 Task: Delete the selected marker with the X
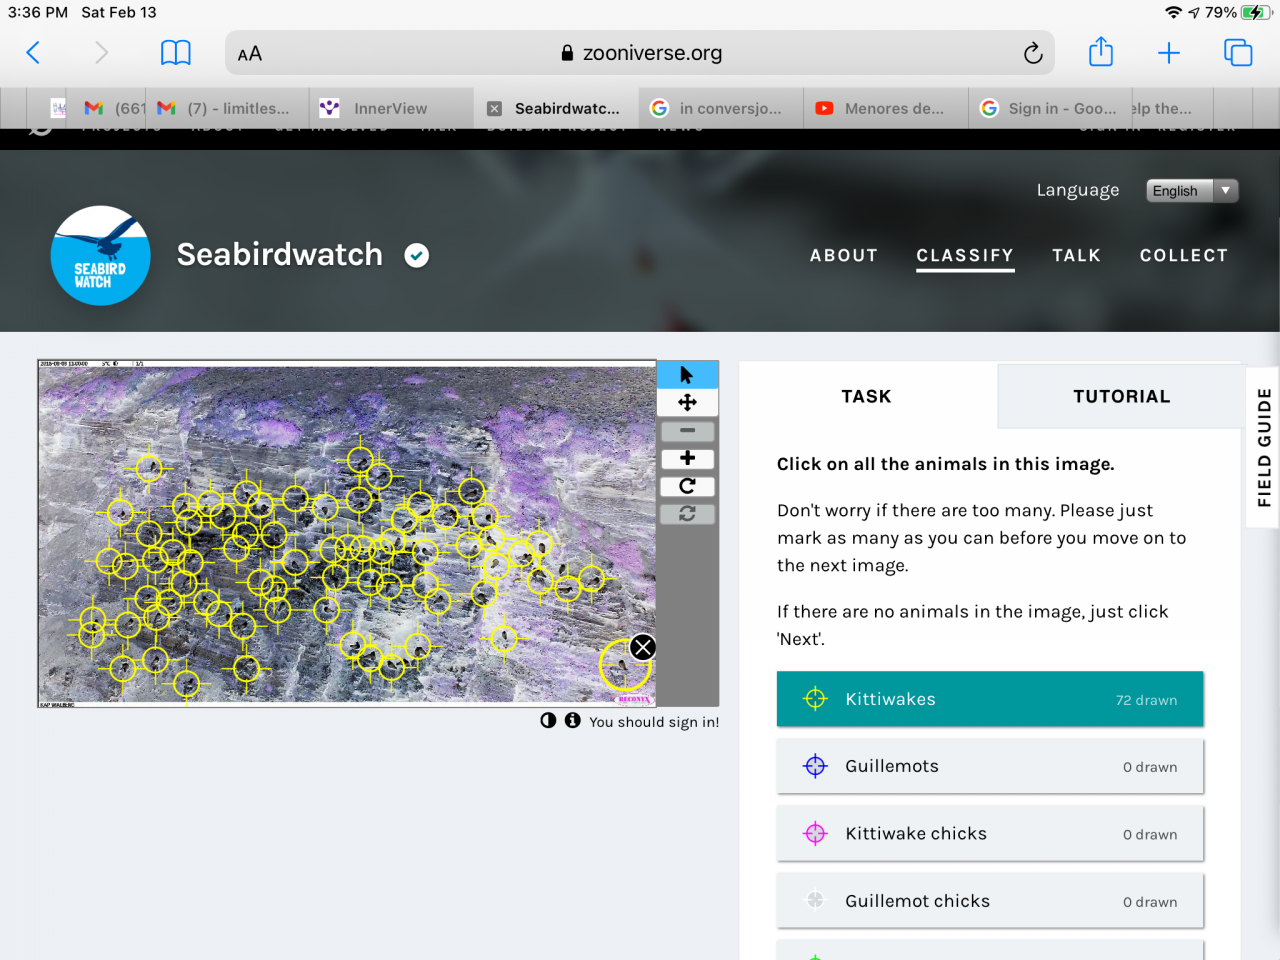click(x=643, y=647)
